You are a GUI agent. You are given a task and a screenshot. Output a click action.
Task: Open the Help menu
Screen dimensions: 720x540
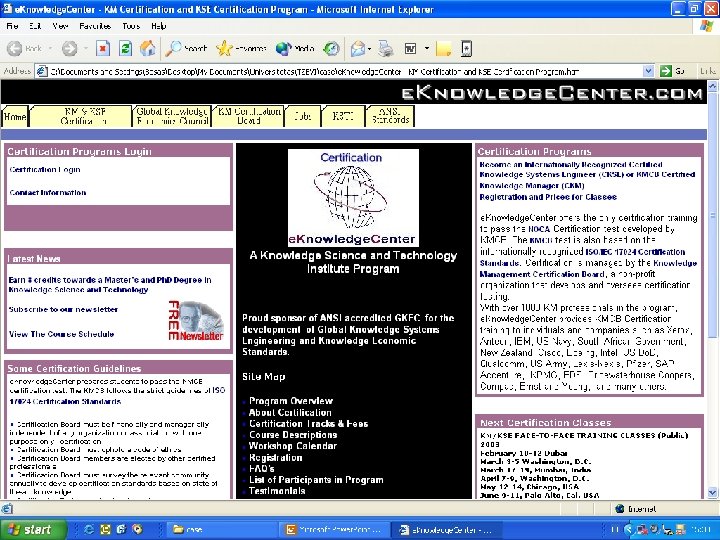pyautogui.click(x=158, y=26)
